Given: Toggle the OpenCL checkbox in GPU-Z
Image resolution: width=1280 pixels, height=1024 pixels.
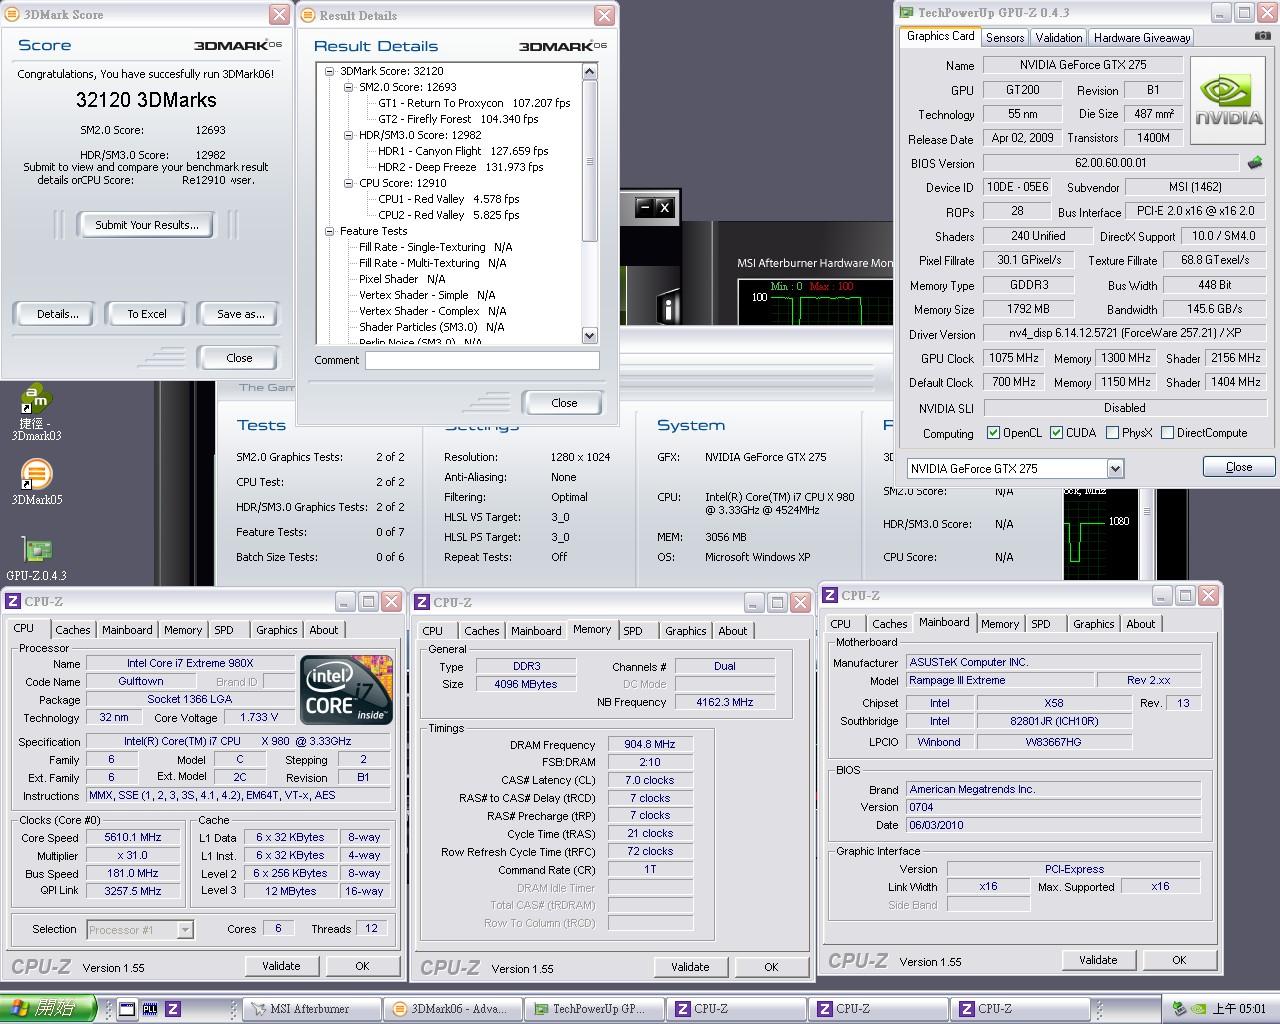Looking at the screenshot, I should pos(993,433).
